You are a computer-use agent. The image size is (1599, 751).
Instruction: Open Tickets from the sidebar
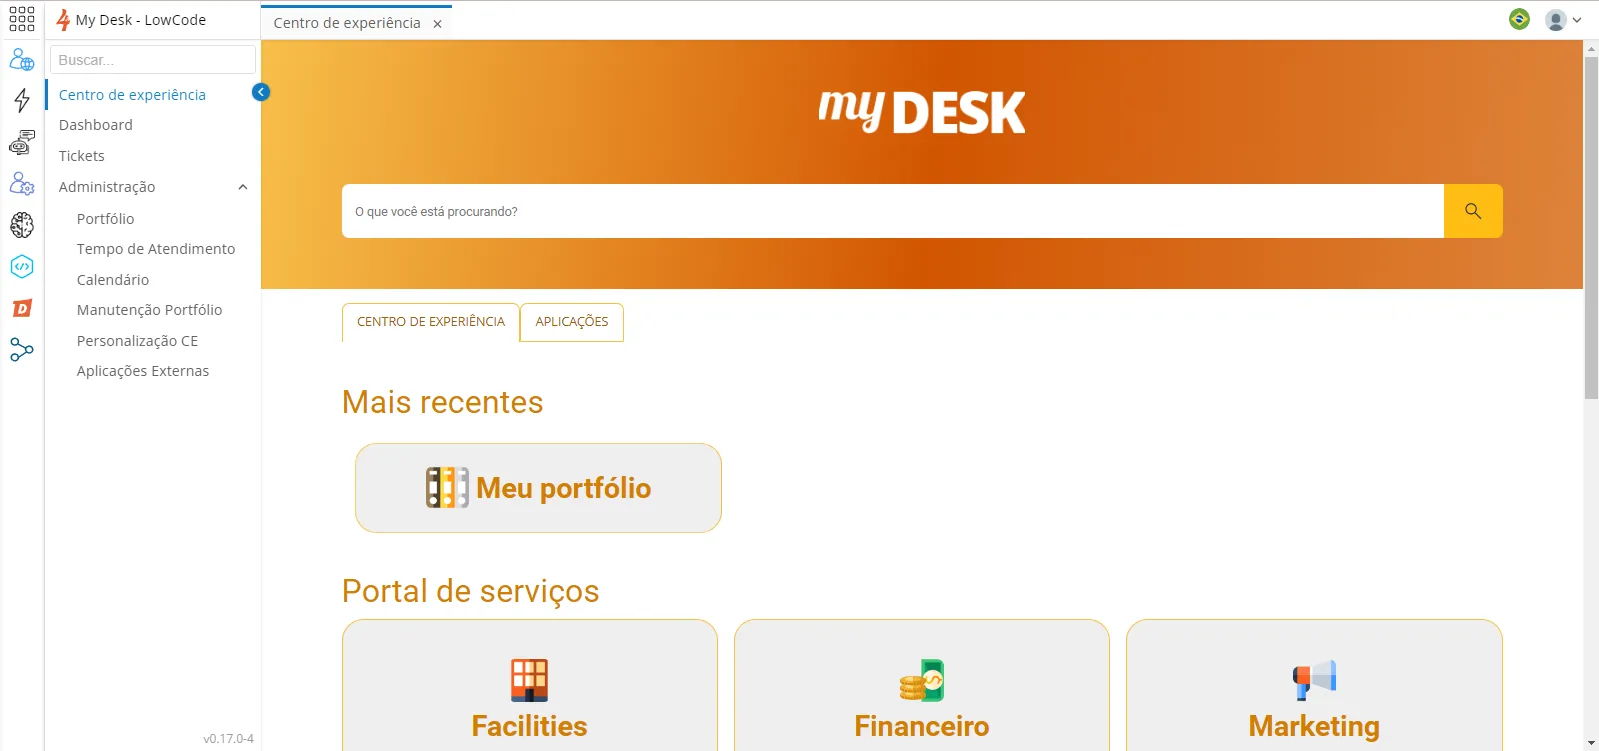click(x=82, y=156)
